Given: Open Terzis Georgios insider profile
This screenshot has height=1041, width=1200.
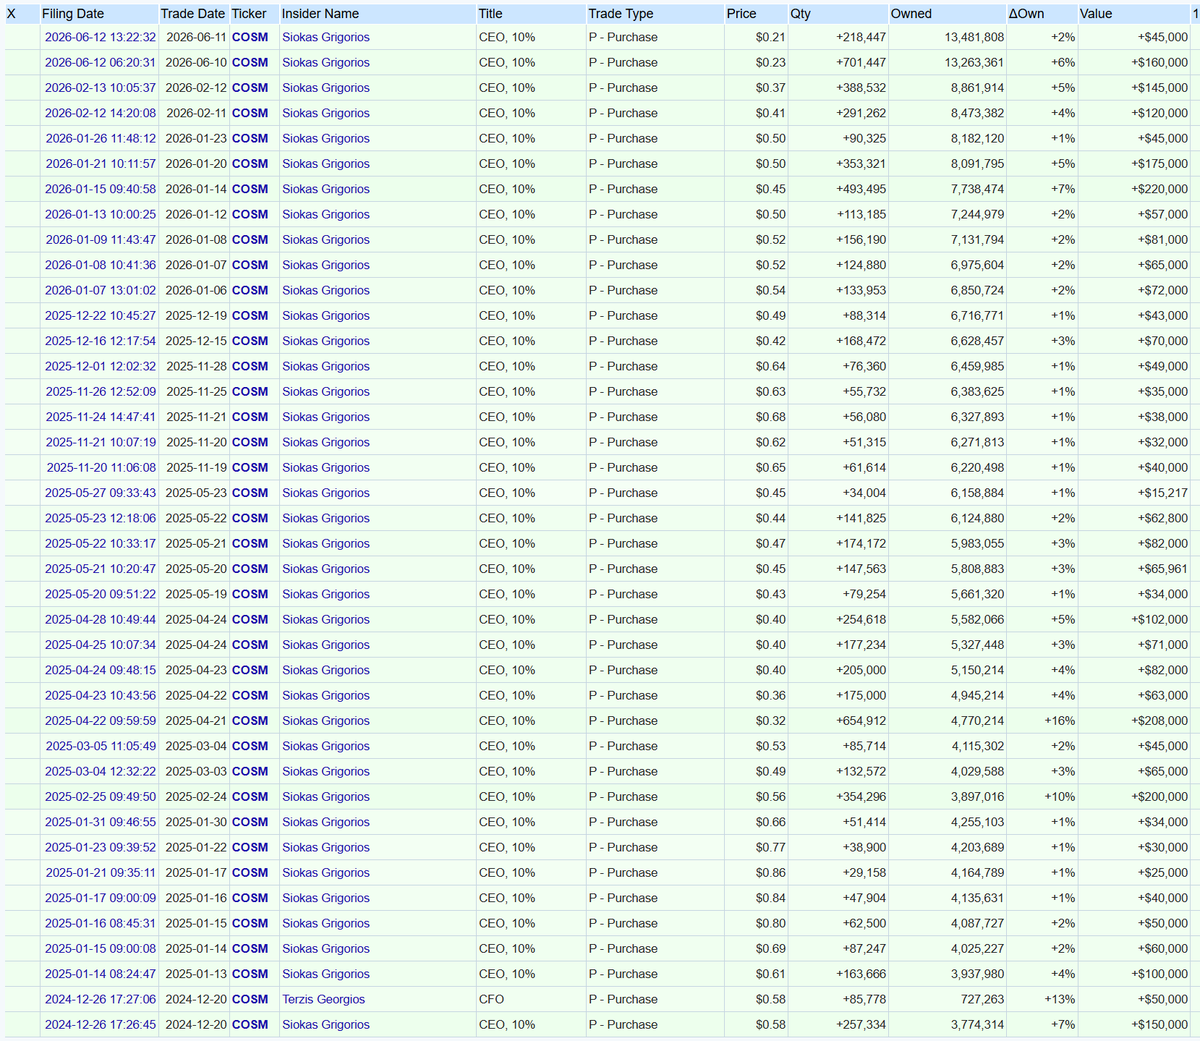Looking at the screenshot, I should click(x=323, y=999).
